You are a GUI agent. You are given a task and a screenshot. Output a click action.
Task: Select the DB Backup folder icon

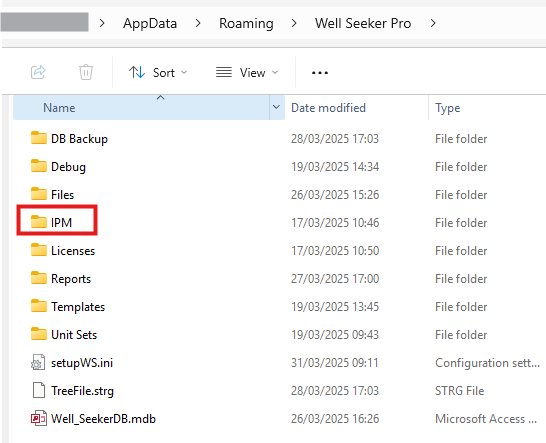pos(39,138)
